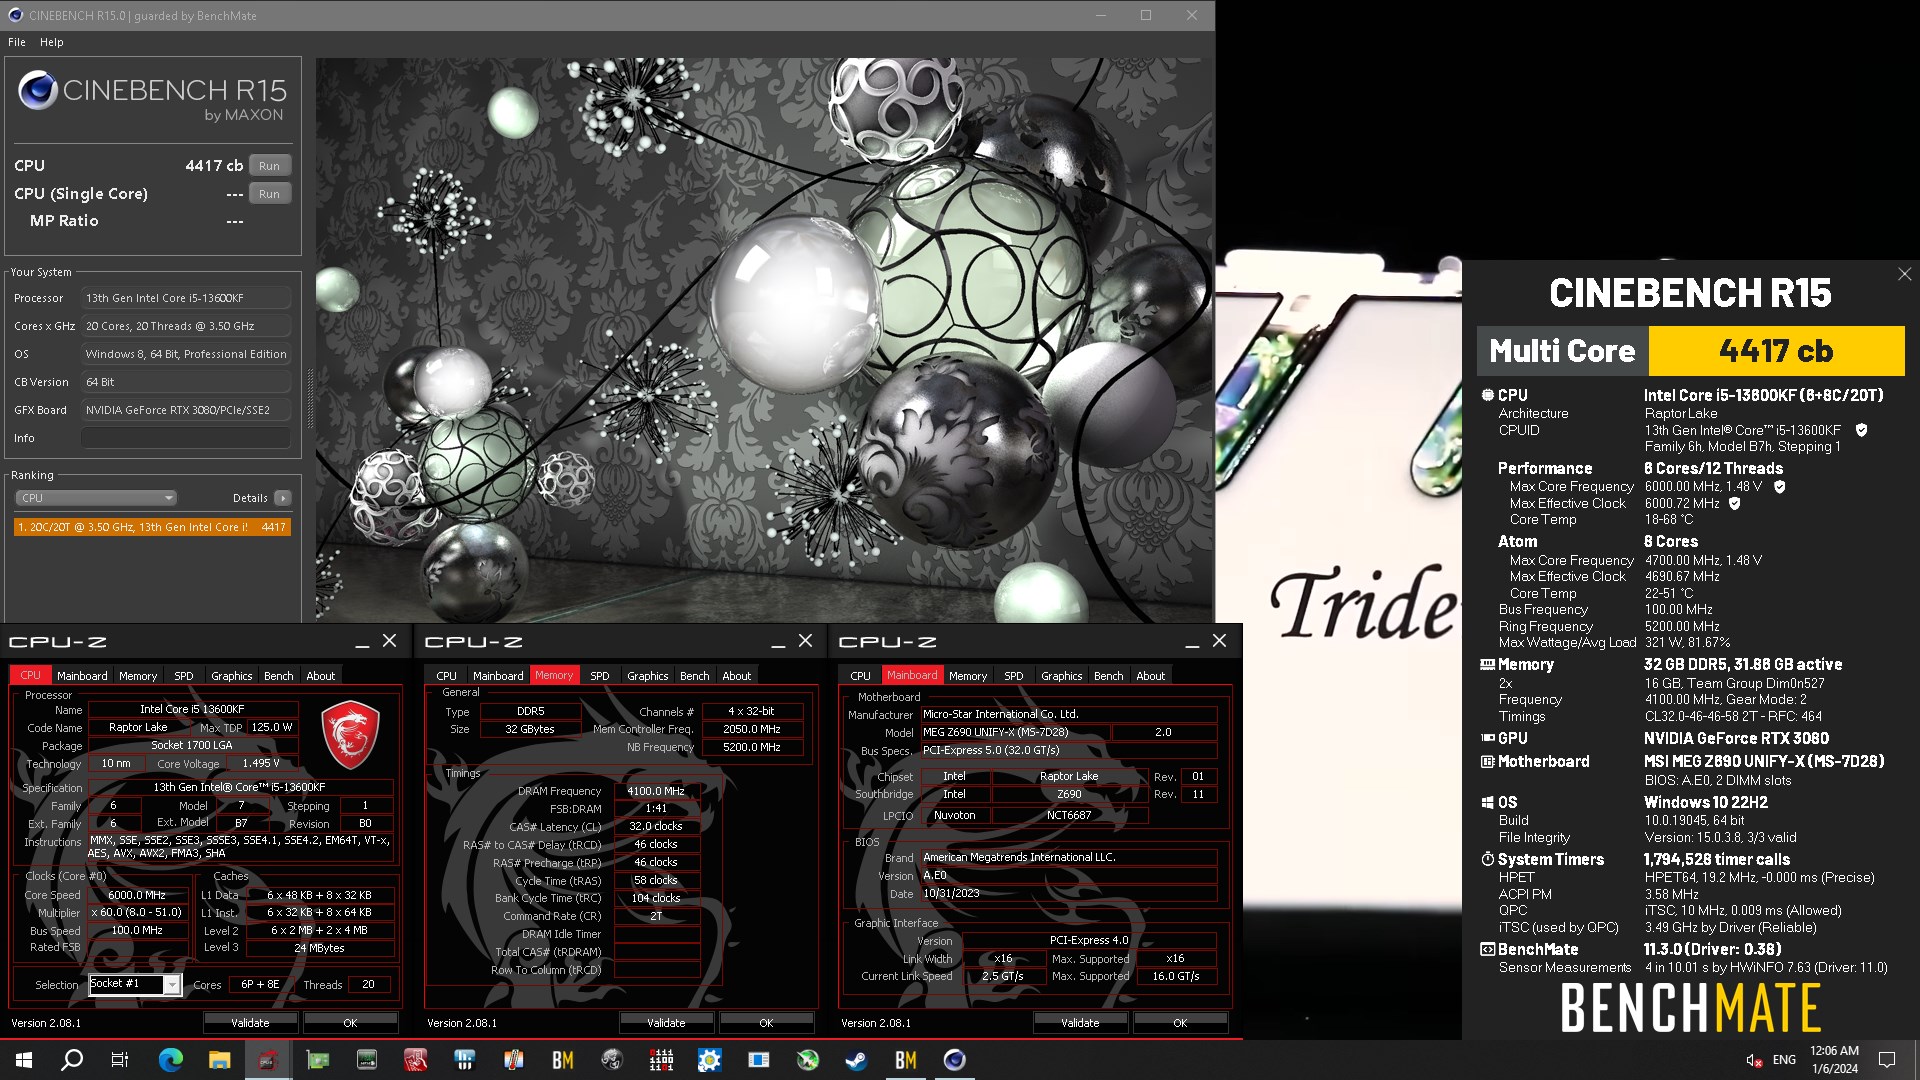Open the blue gear taskbar icon
Viewport: 1920px width, 1080px height.
[x=709, y=1060]
